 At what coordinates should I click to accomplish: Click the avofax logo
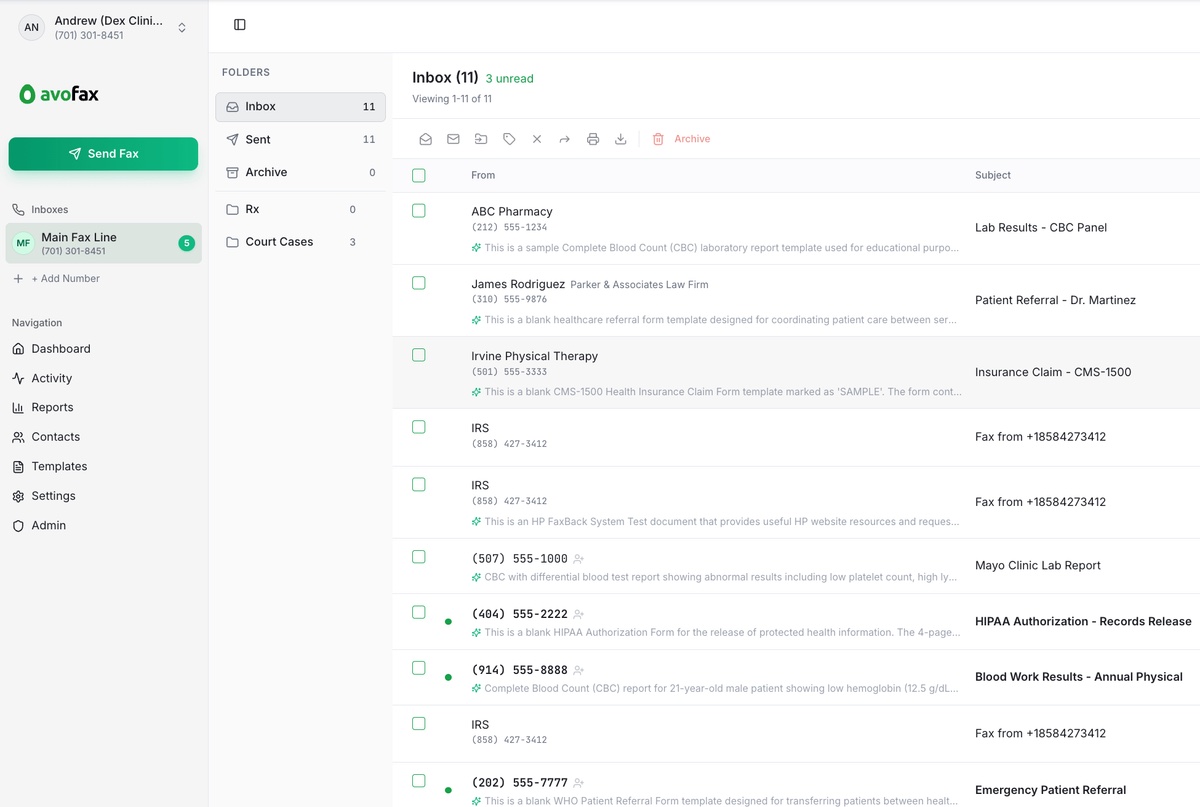pyautogui.click(x=58, y=94)
